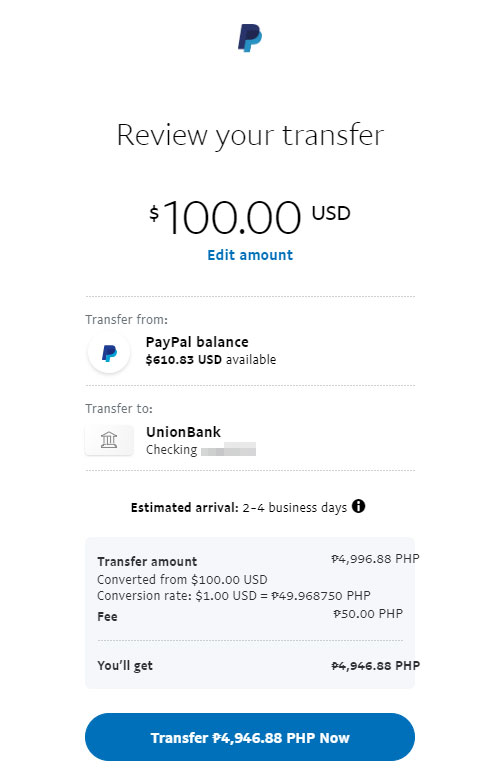
Task: Click the PayPal logo at top
Action: pyautogui.click(x=250, y=37)
